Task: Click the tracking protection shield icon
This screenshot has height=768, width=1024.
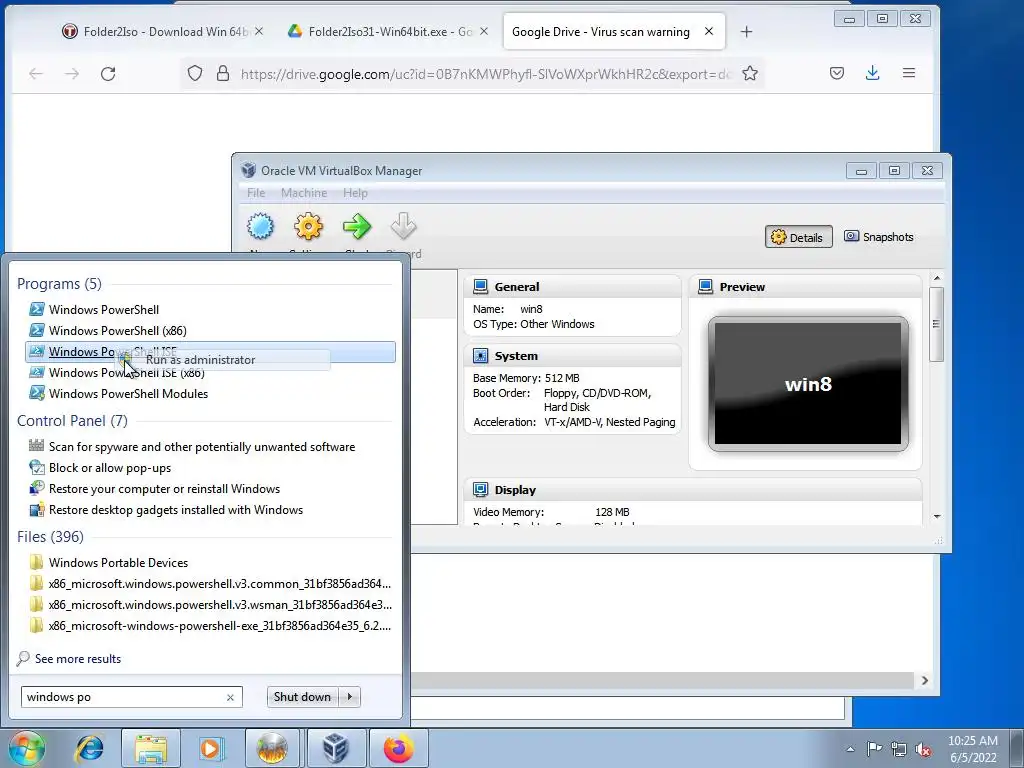Action: pyautogui.click(x=195, y=73)
